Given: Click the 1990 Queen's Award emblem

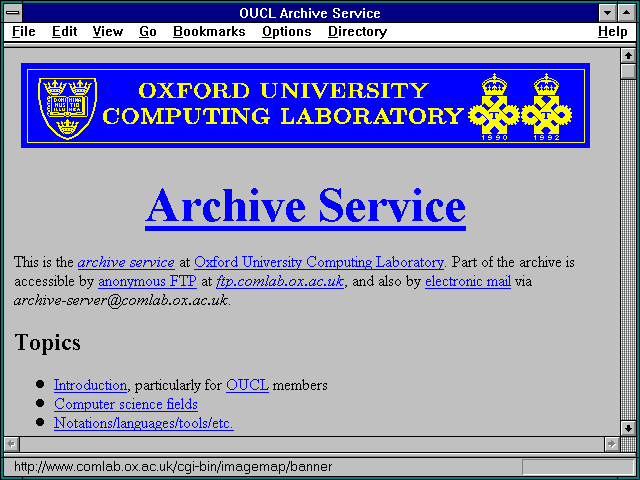Looking at the screenshot, I should (x=494, y=107).
